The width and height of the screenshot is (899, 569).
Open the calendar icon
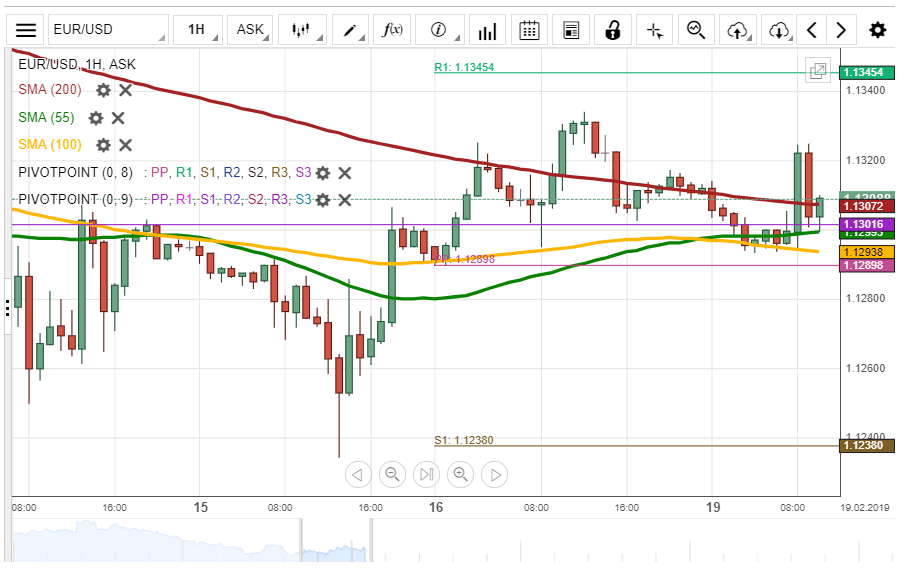click(529, 30)
